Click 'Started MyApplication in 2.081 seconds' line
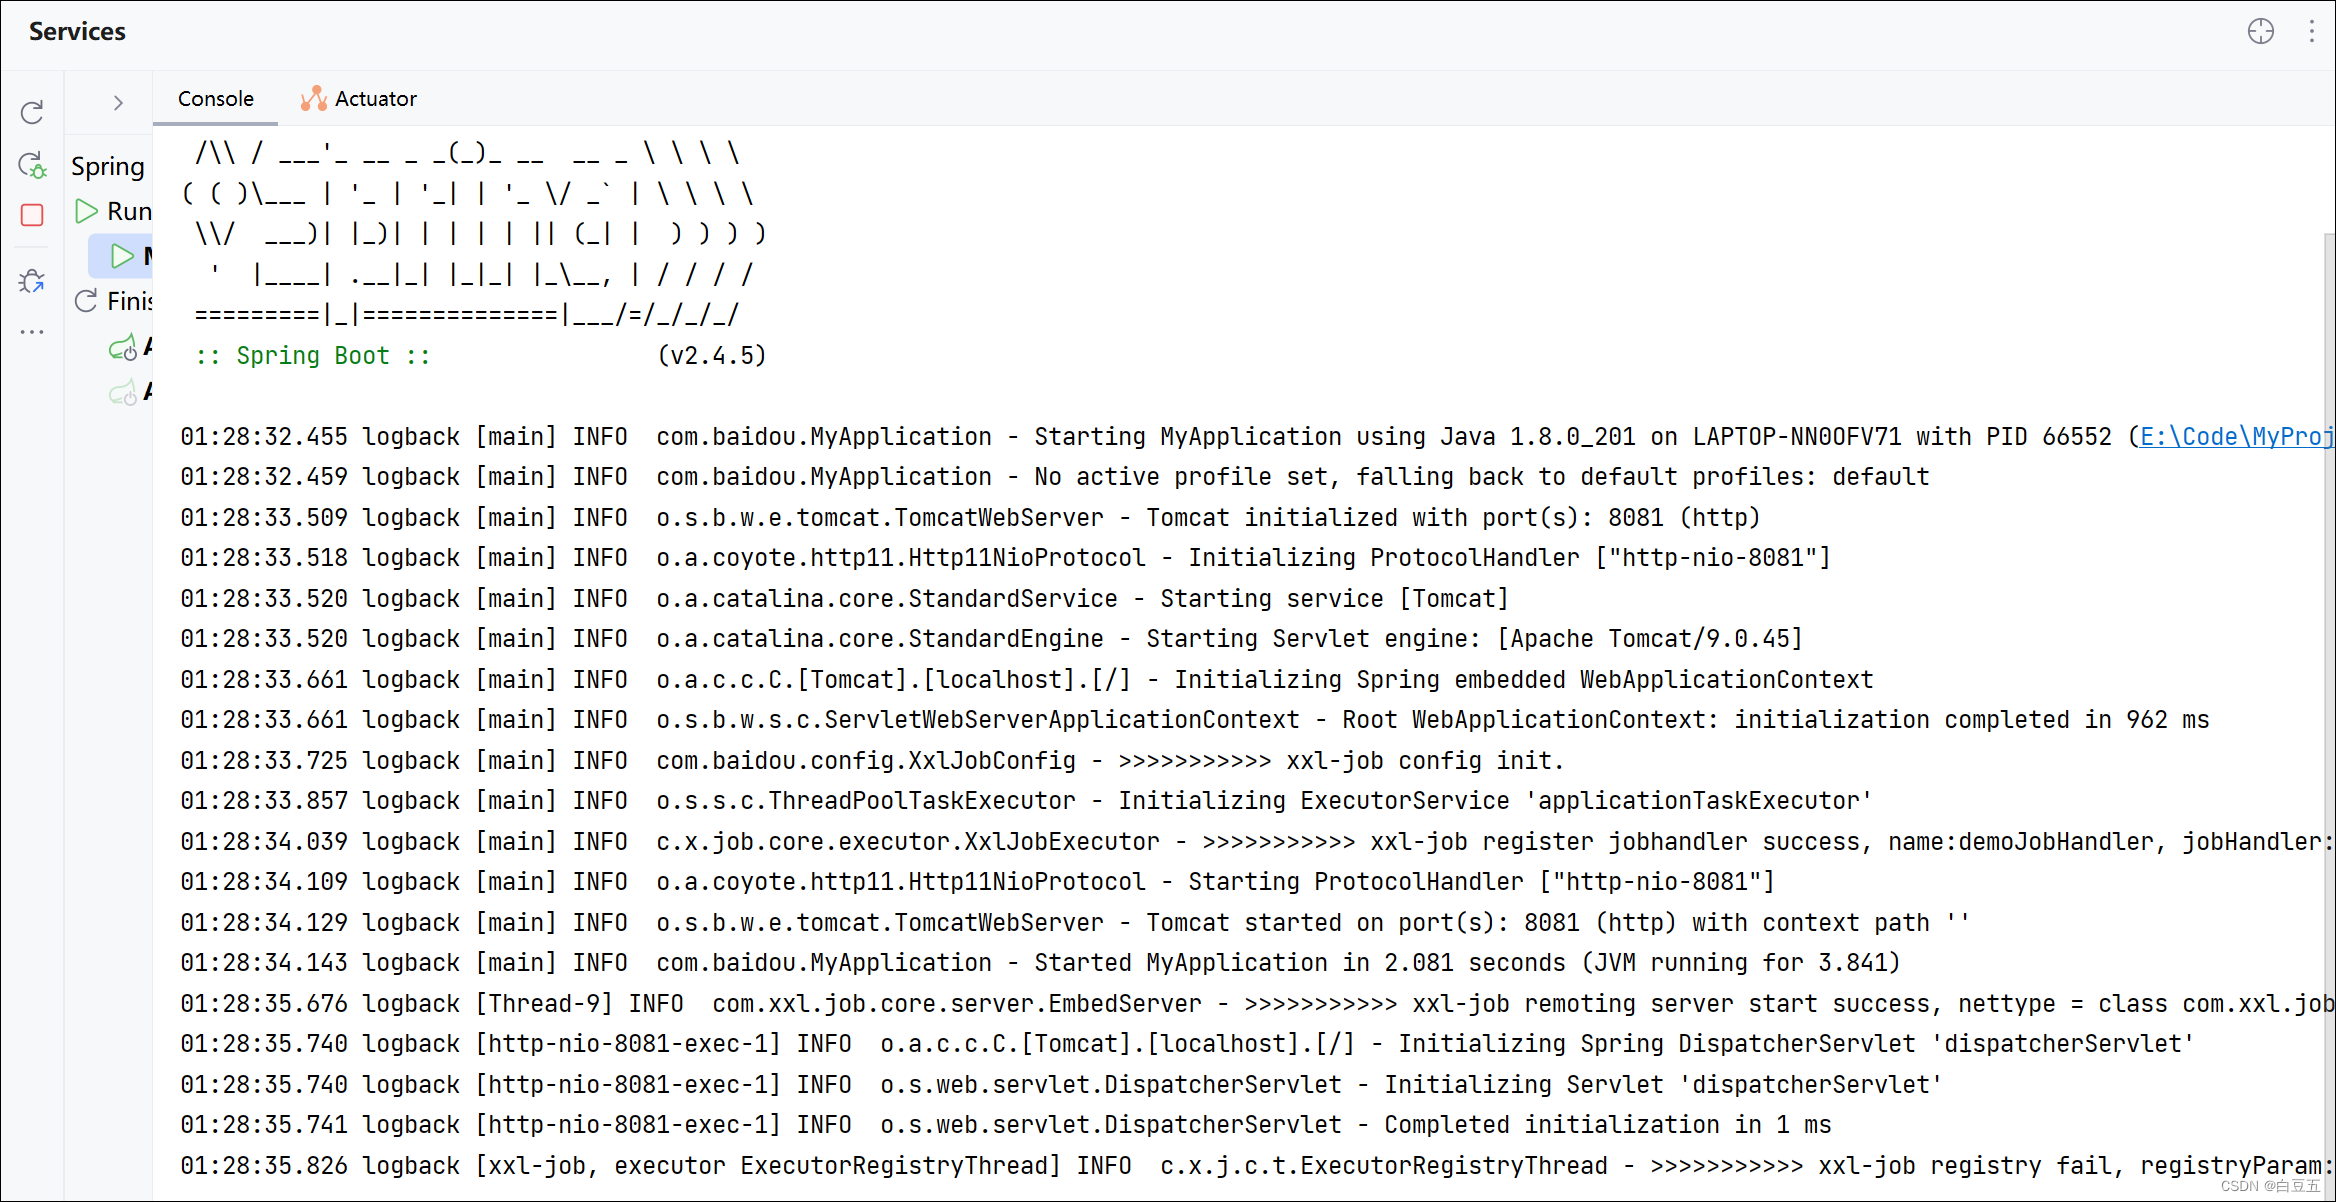This screenshot has width=2336, height=1202. 1040,963
